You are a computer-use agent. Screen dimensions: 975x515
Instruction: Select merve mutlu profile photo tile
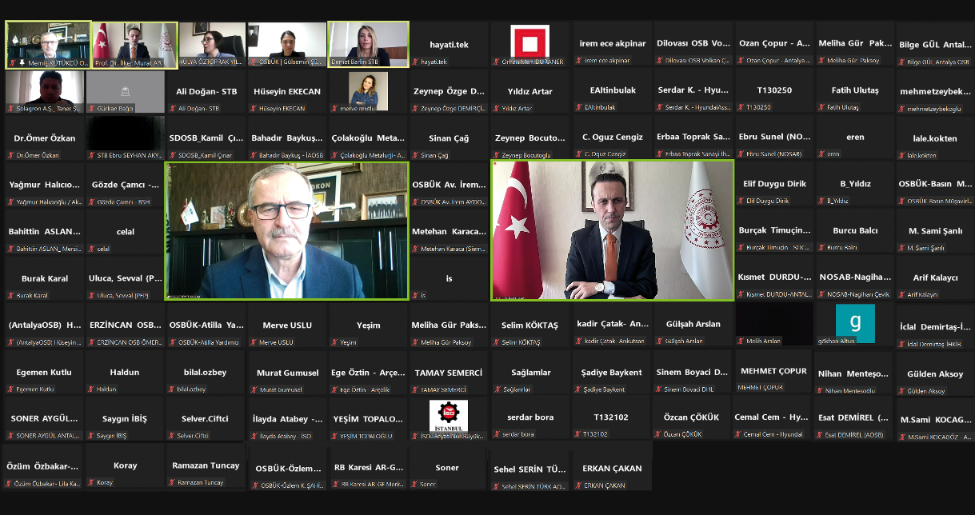coord(368,91)
